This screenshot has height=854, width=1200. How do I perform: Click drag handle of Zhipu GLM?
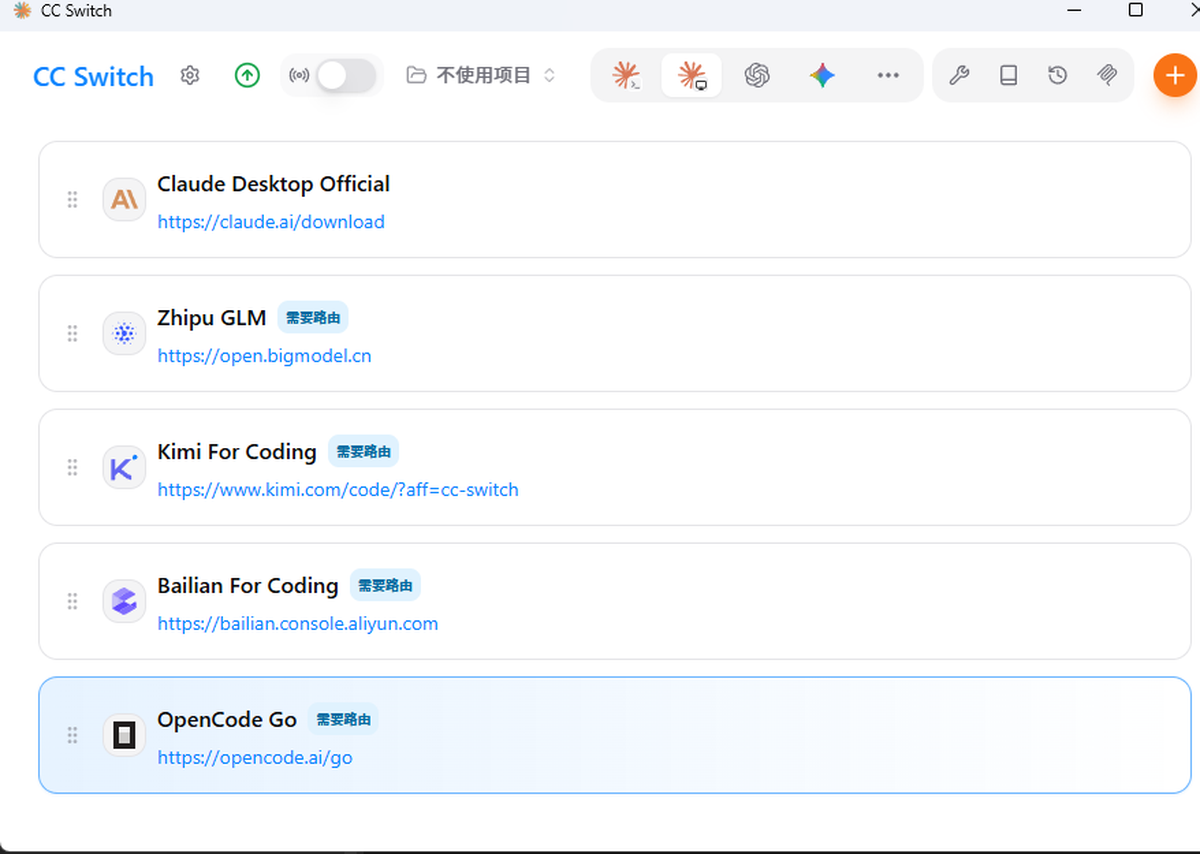coord(72,334)
